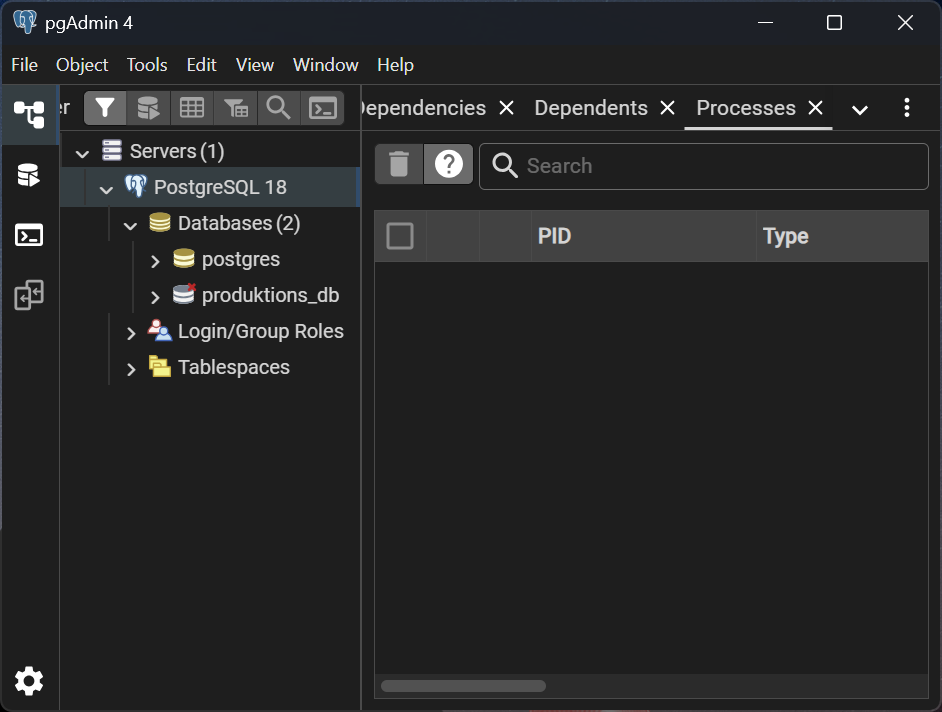This screenshot has width=942, height=712.
Task: Click the View Data table icon
Action: pos(192,108)
